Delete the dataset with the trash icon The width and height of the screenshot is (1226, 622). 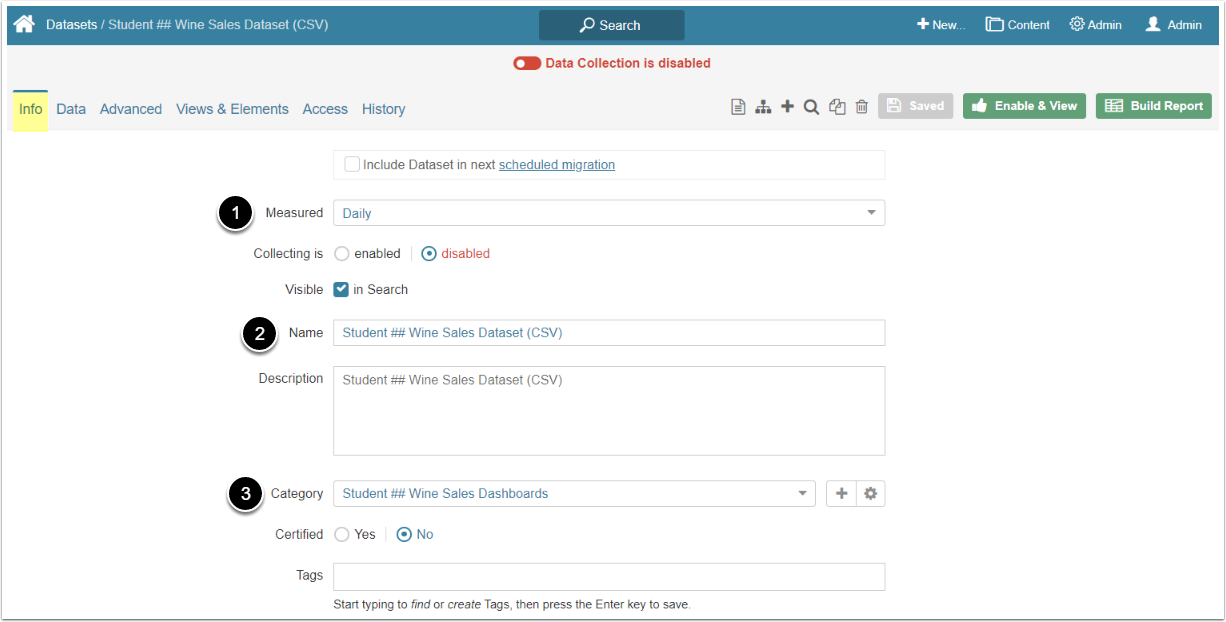point(861,107)
